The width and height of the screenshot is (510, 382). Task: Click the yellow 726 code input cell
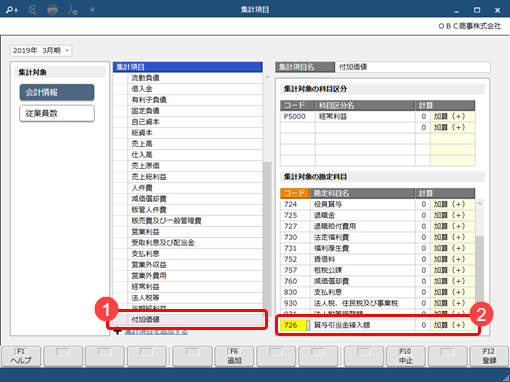tap(294, 325)
